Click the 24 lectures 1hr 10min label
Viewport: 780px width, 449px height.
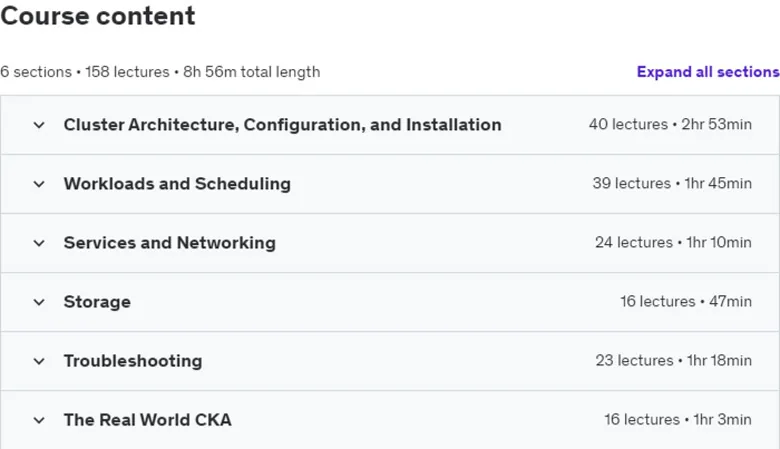click(x=673, y=243)
